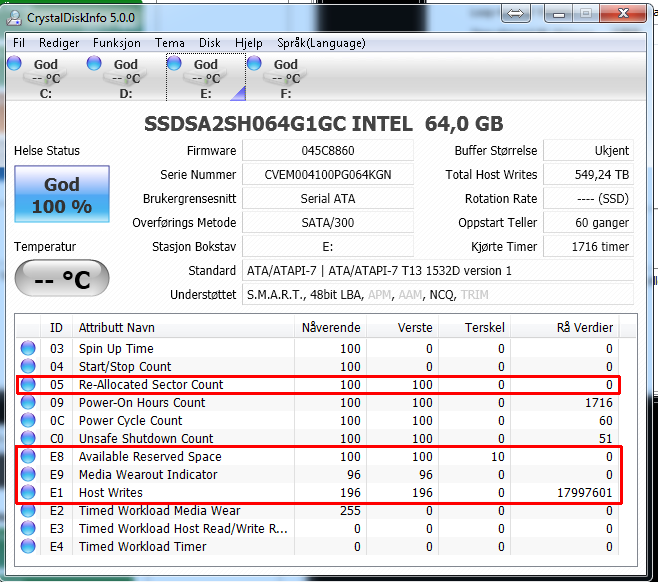Click status orb for Timed Workload Timer
This screenshot has height=582, width=658.
(x=28, y=546)
